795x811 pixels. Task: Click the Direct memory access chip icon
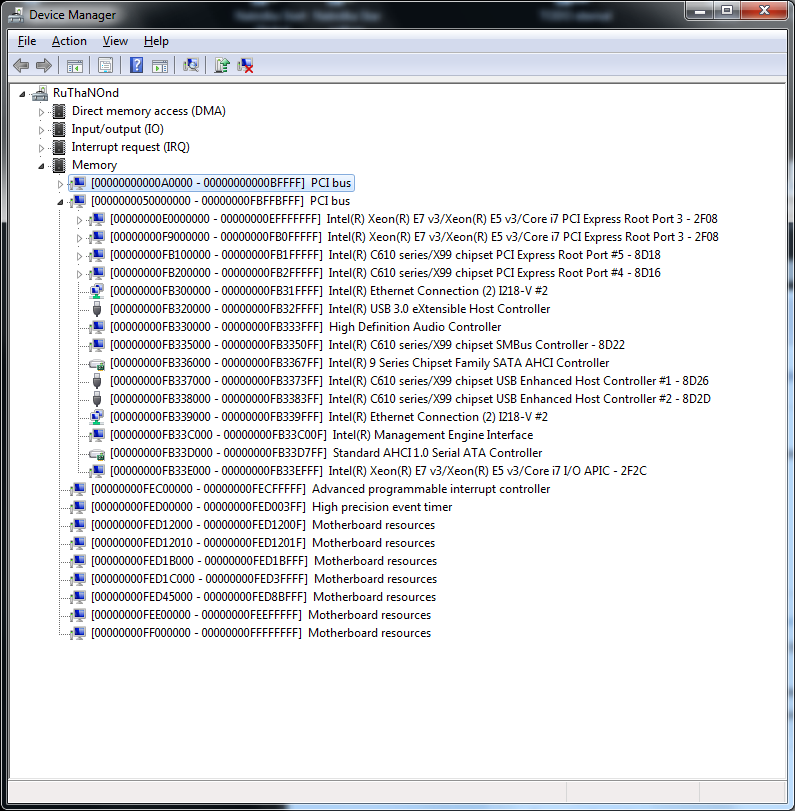pyautogui.click(x=59, y=111)
